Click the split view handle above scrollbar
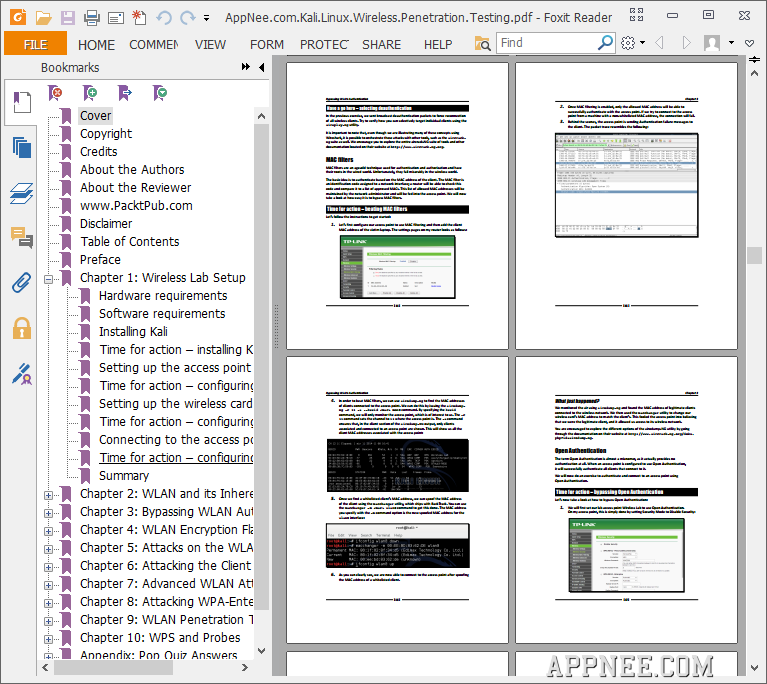Screen dimensions: 767x684 754,59
